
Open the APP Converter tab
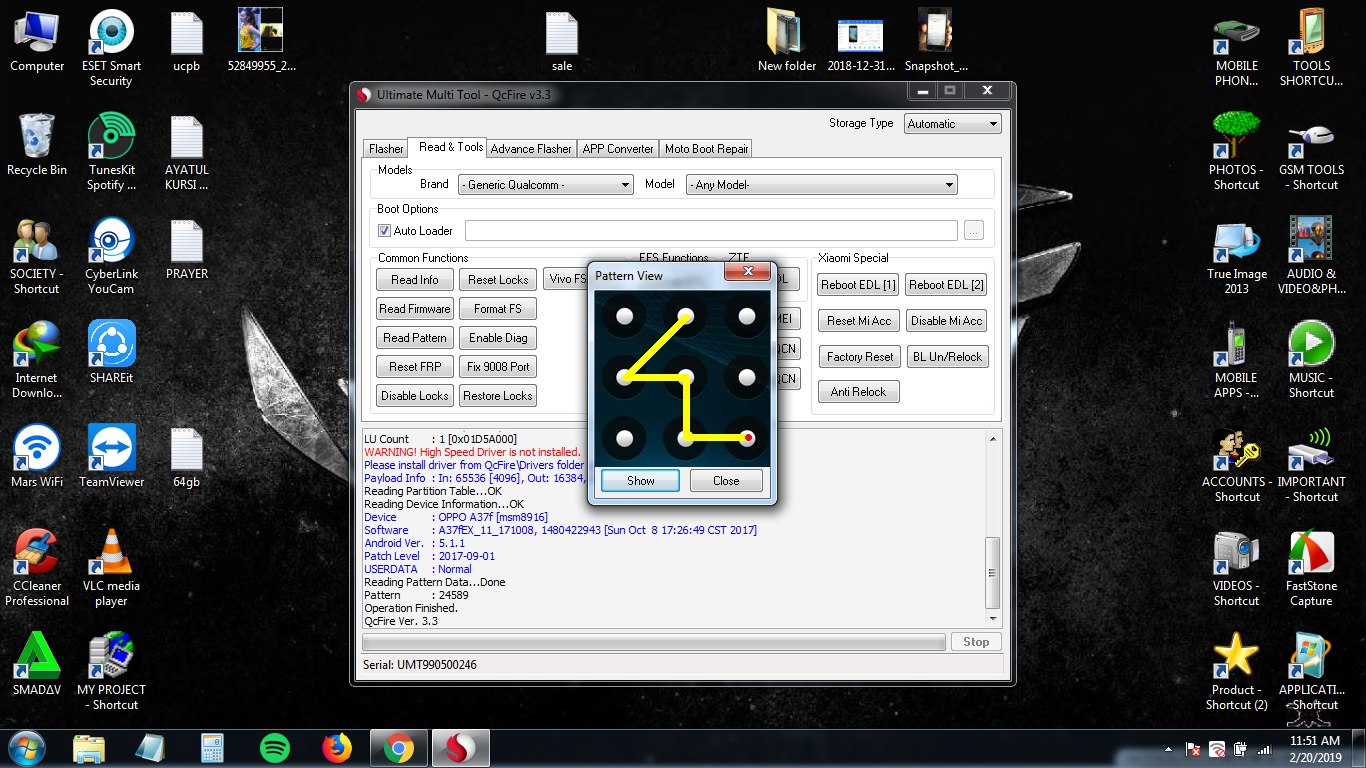(618, 149)
